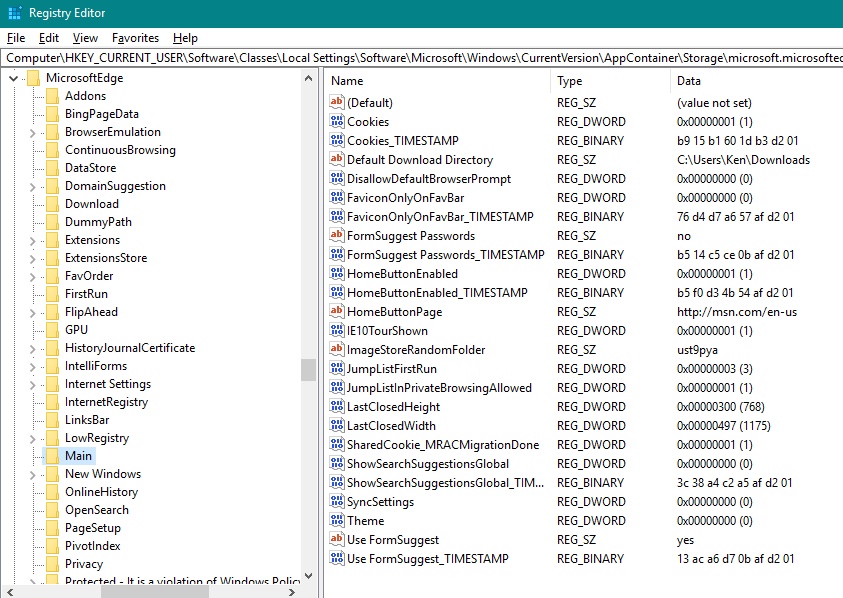This screenshot has width=843, height=598.
Task: Select the HistoryJournalCertificate key
Action: coord(130,348)
